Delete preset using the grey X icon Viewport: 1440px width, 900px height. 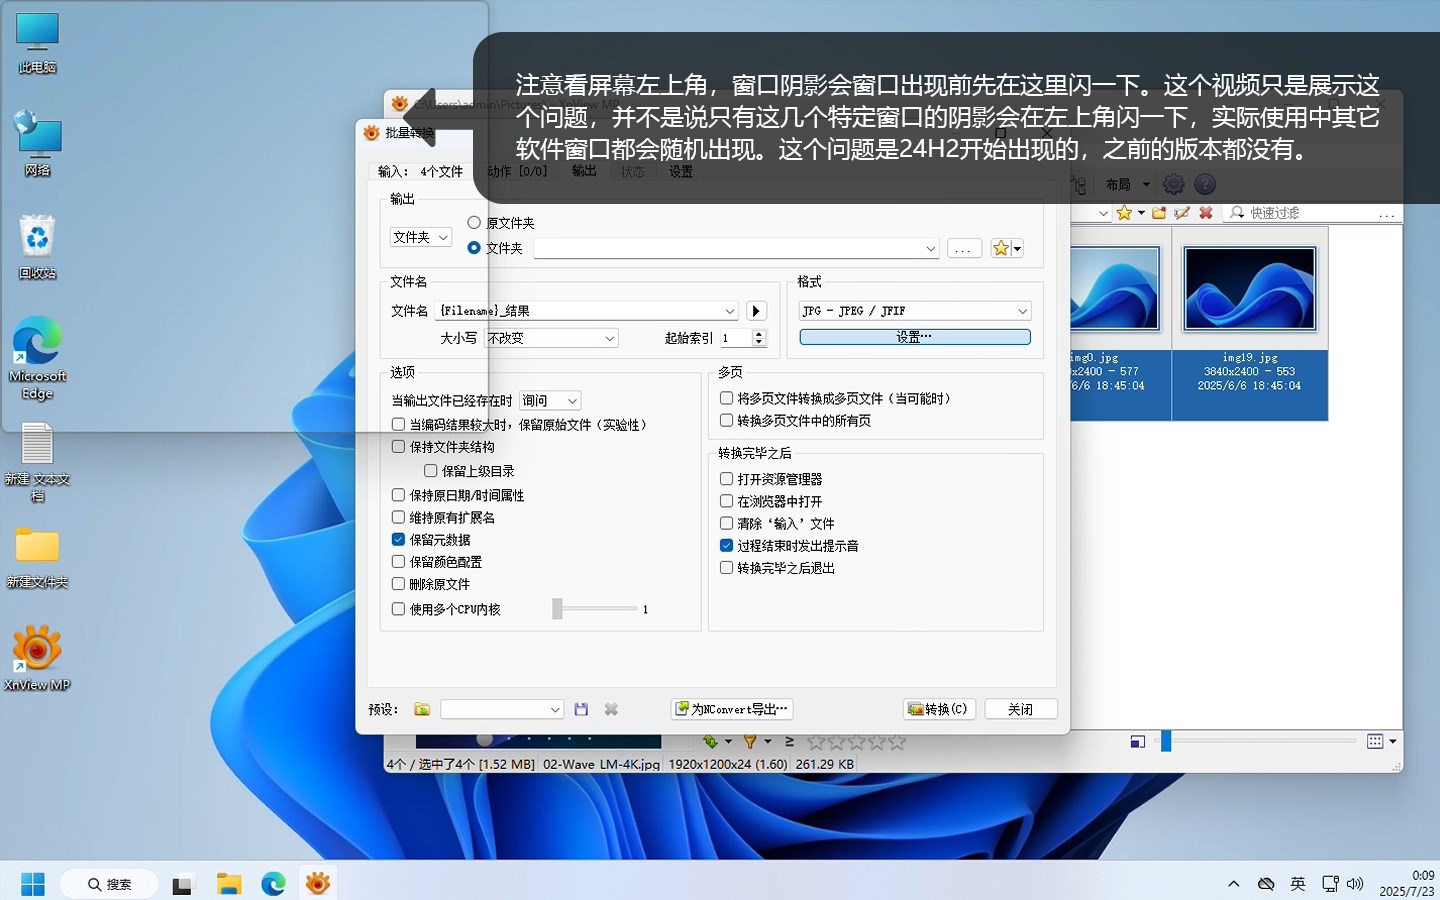pyautogui.click(x=611, y=709)
